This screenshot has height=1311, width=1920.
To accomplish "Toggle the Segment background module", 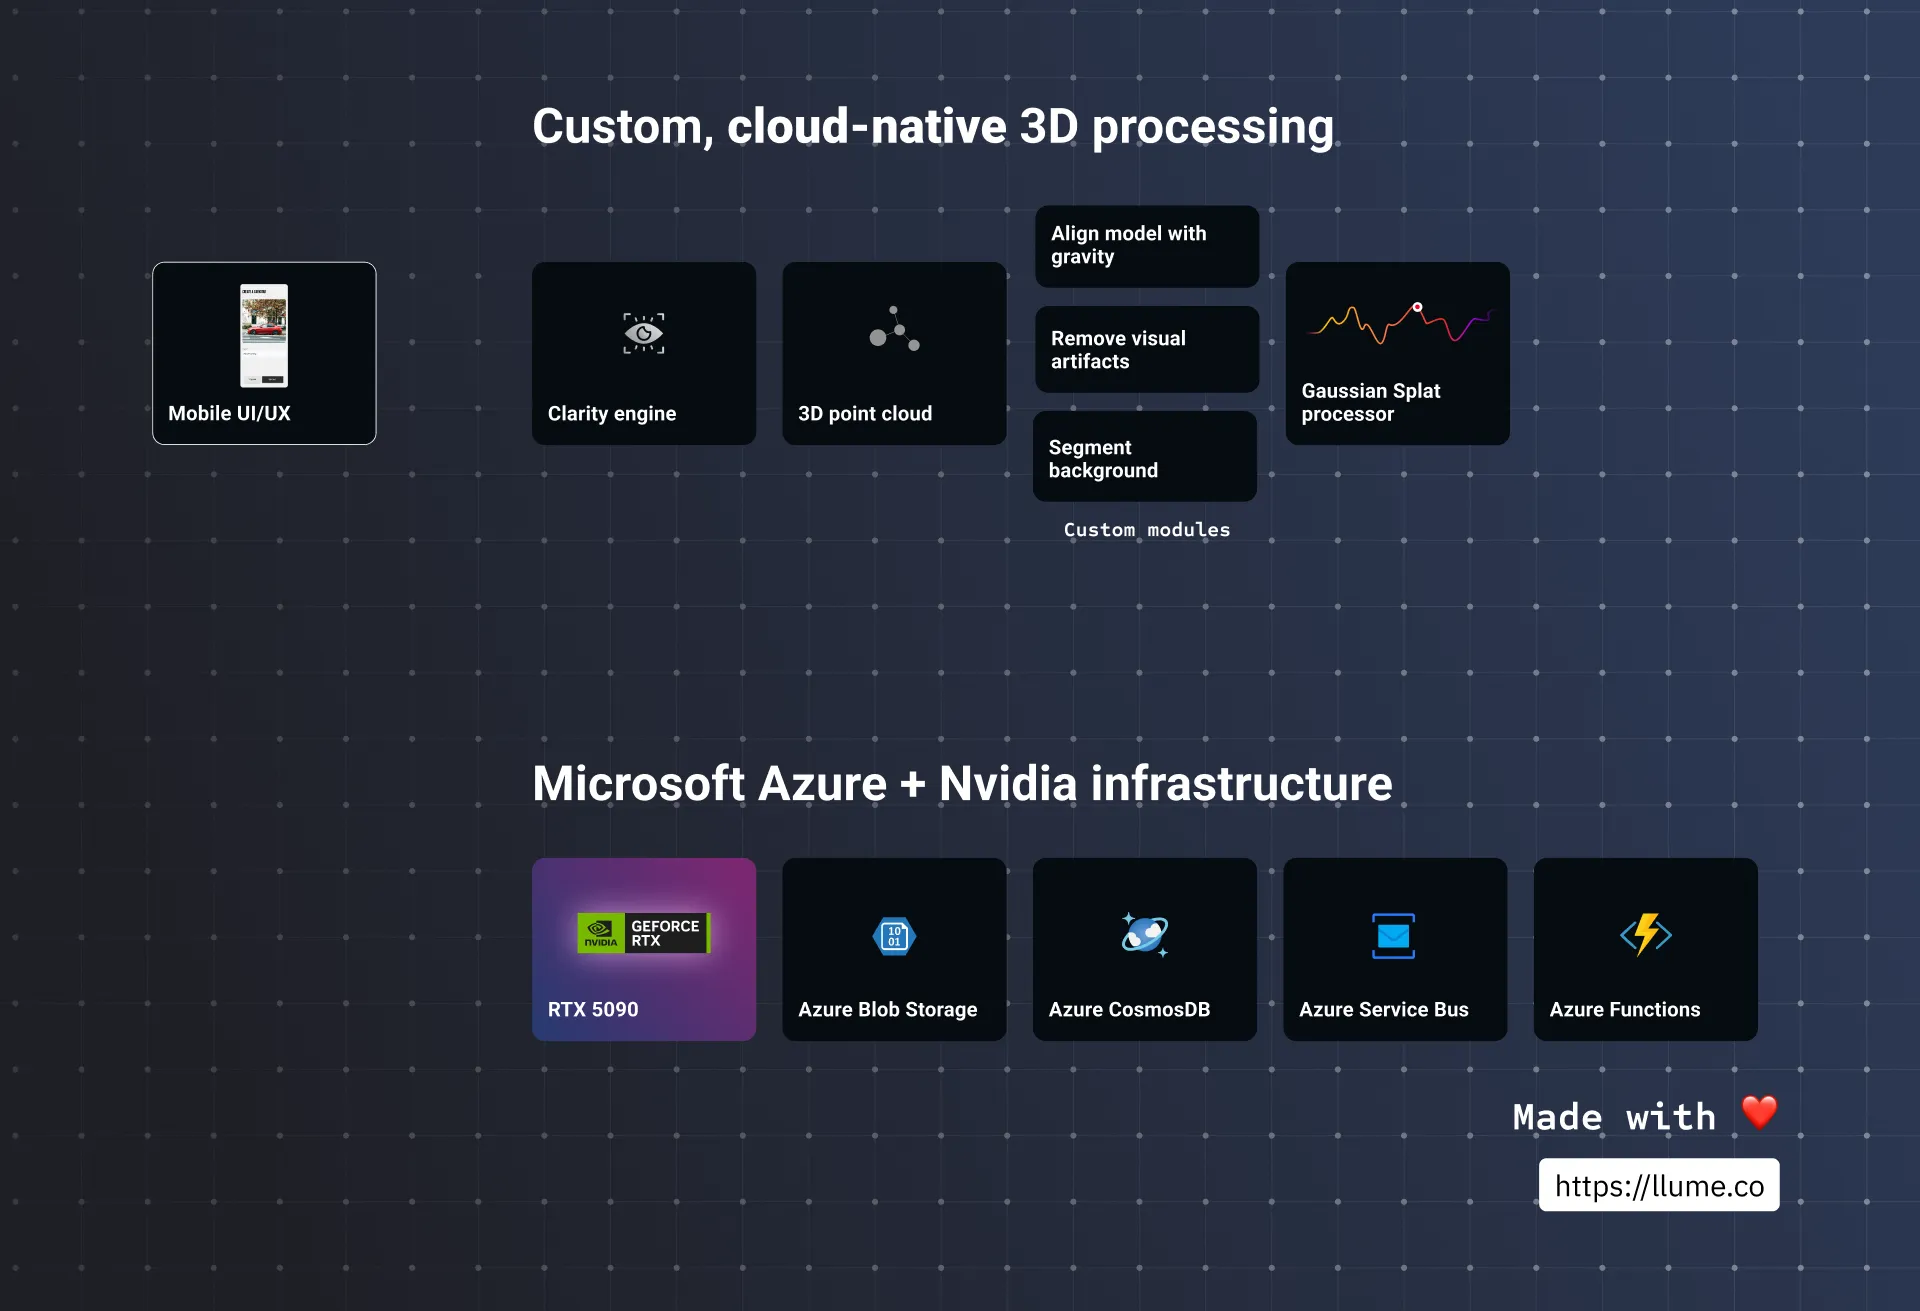I will (x=1144, y=457).
